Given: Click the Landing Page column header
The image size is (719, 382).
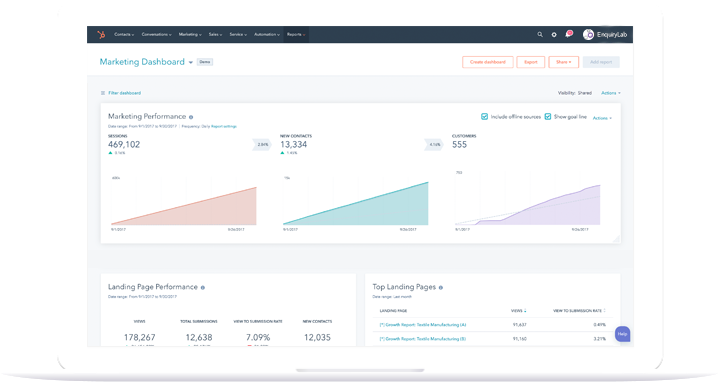Looking at the screenshot, I should pos(393,311).
